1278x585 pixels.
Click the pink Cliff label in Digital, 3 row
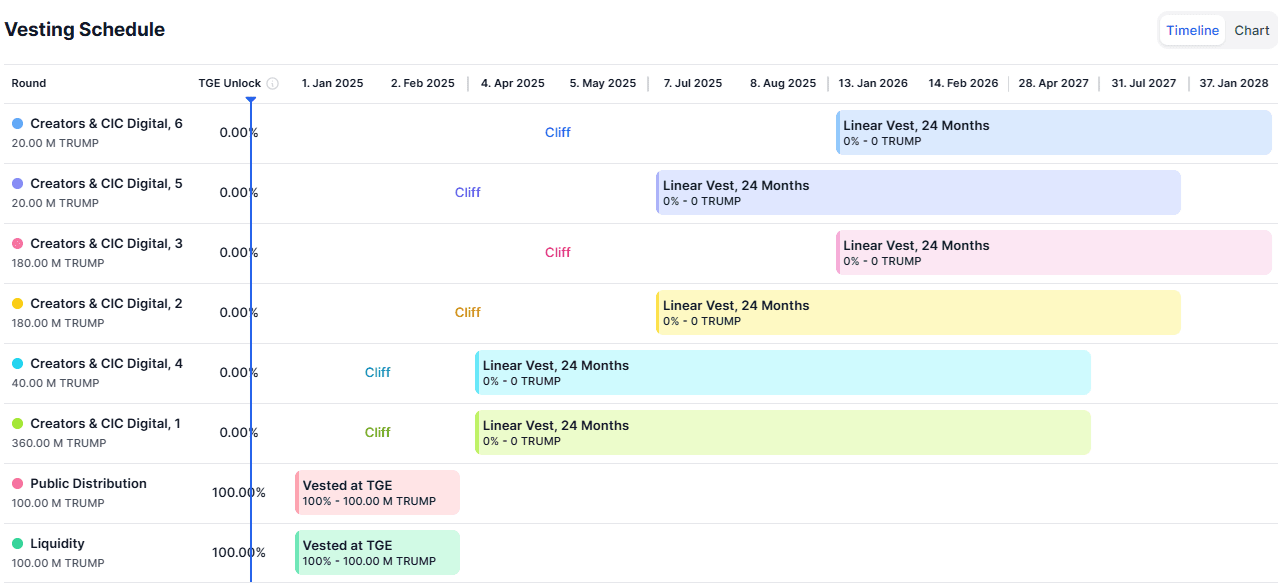[558, 253]
